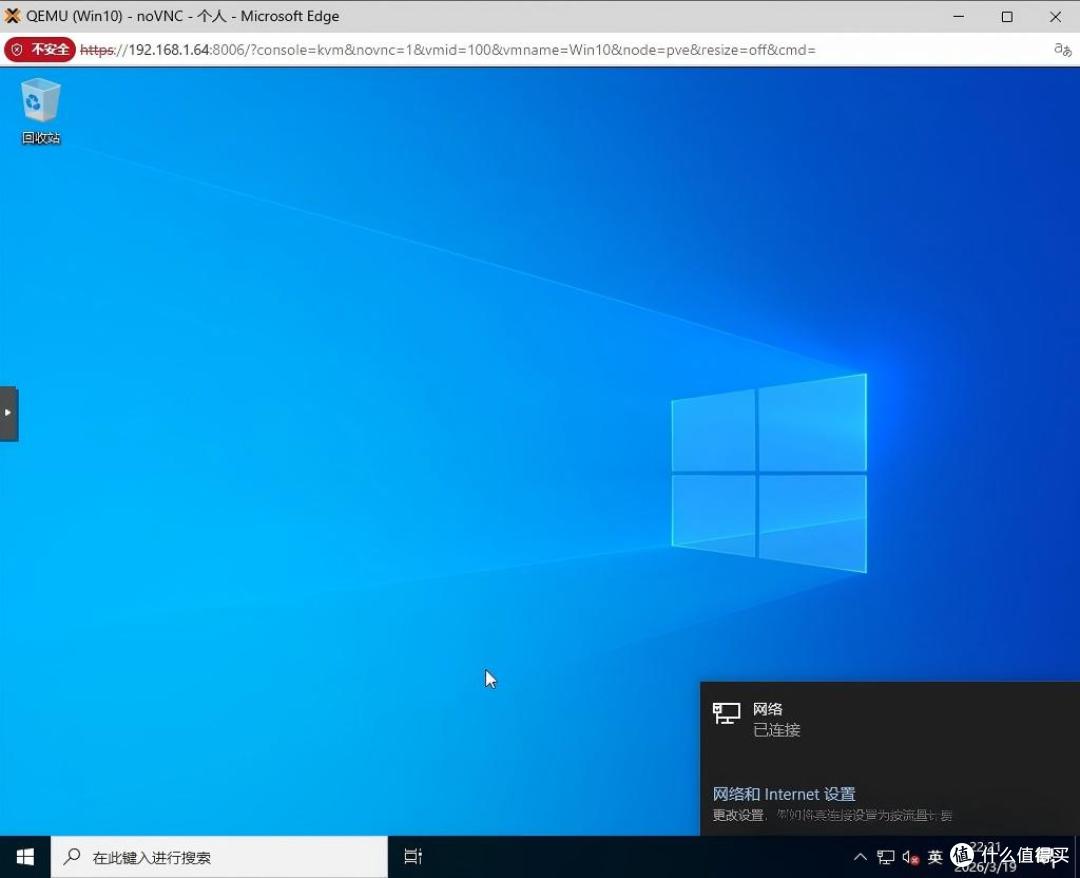
Task: Maximize the Edge window
Action: (1007, 16)
